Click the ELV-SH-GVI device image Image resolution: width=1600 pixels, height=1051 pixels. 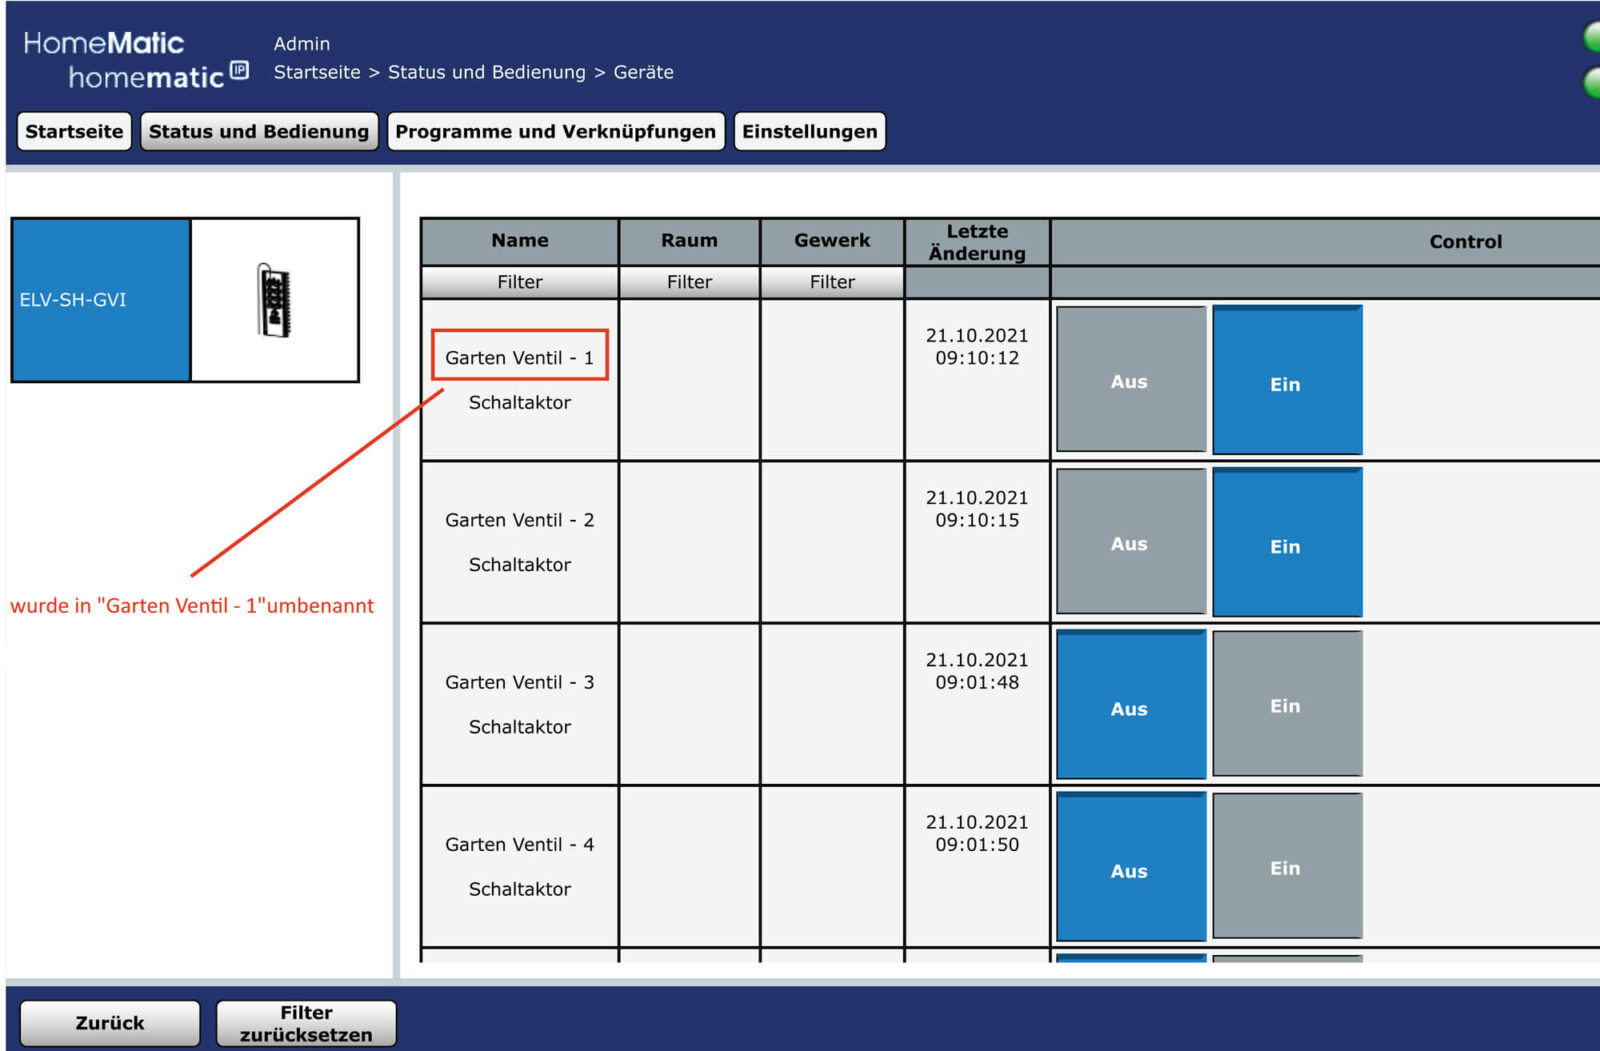(274, 300)
